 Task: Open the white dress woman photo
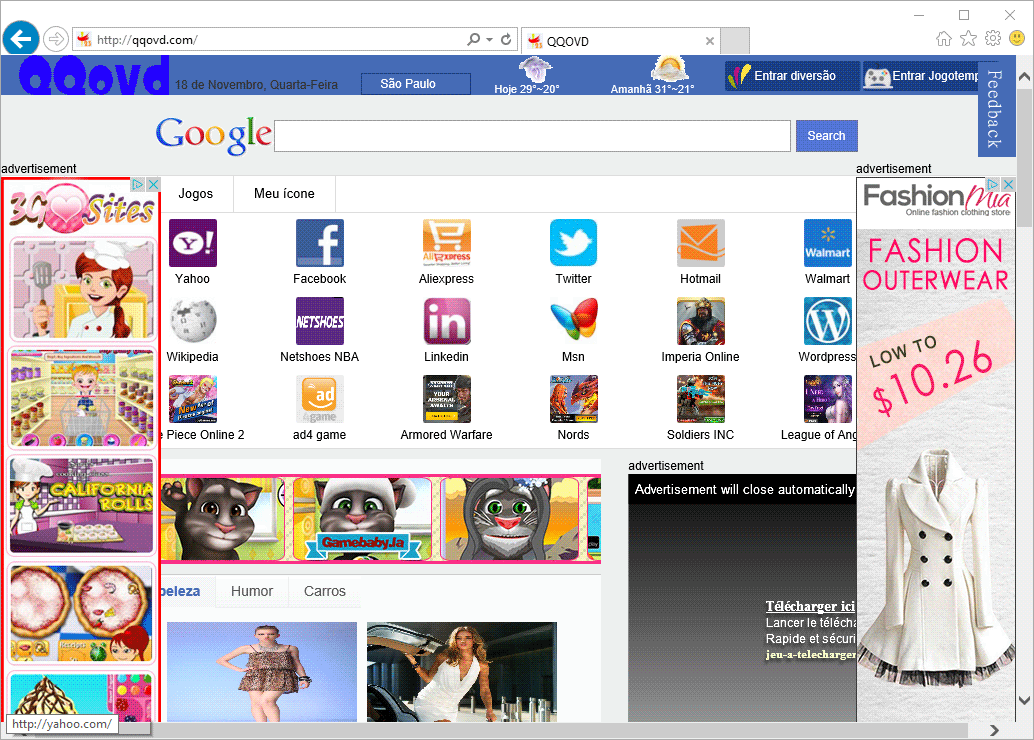[462, 671]
